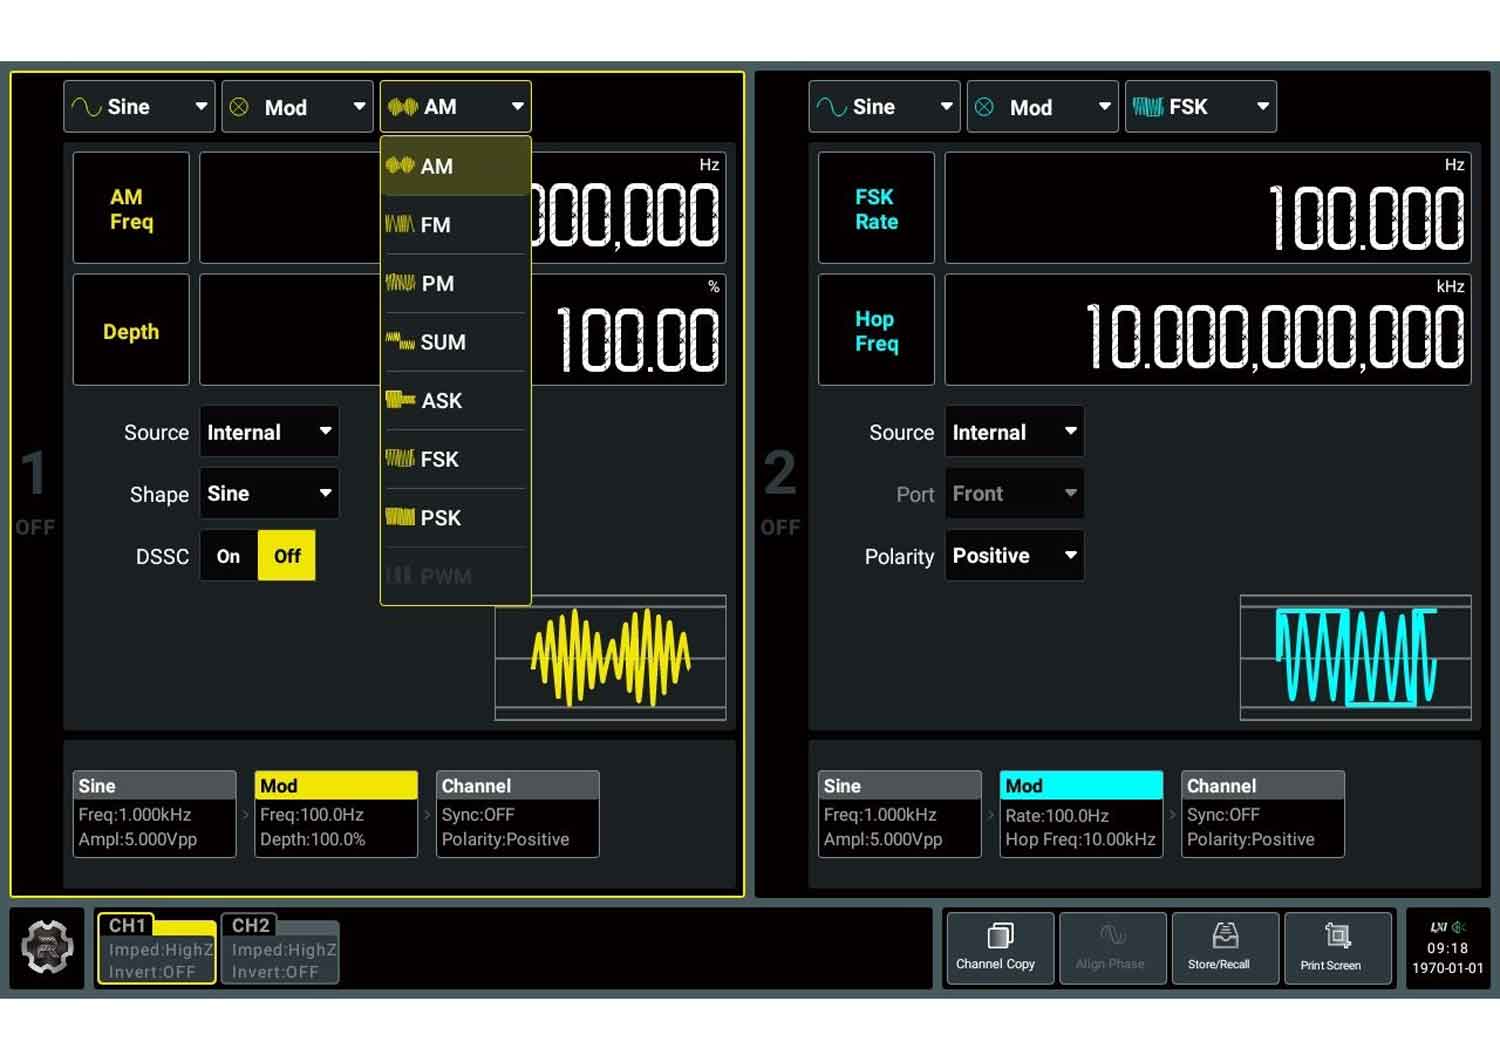This screenshot has width=1500, height=1060.
Task: Expand channel 2 Source Internal dropdown
Action: [1014, 432]
